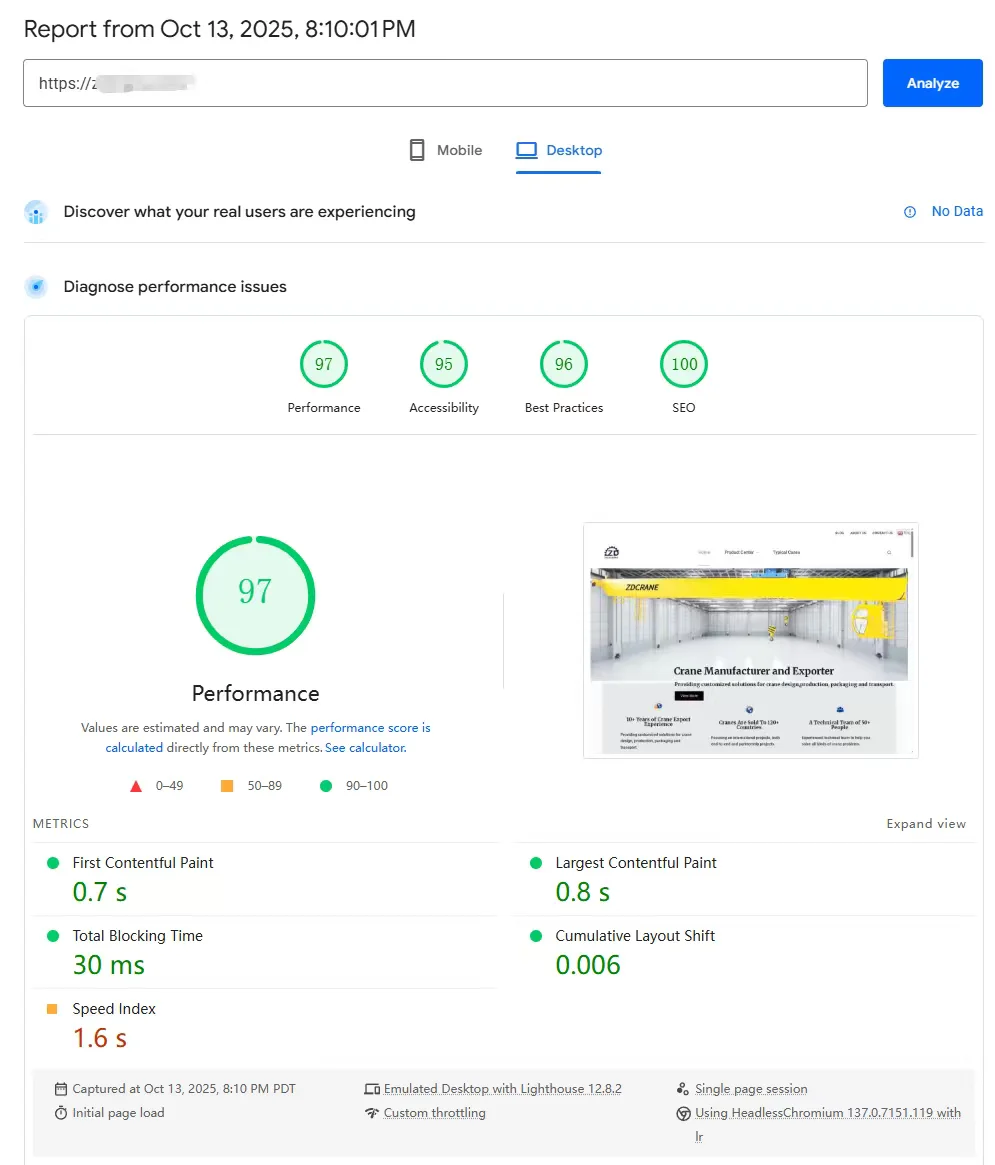
Task: Click the real users experience icon
Action: pos(36,212)
